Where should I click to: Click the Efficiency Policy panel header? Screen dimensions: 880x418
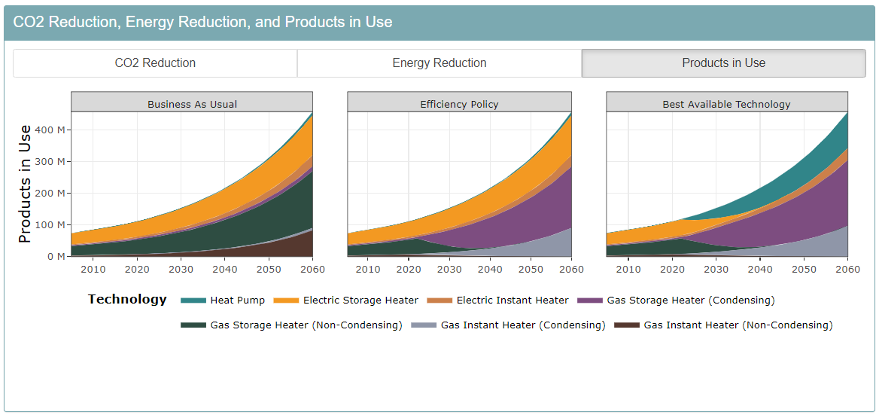point(459,104)
